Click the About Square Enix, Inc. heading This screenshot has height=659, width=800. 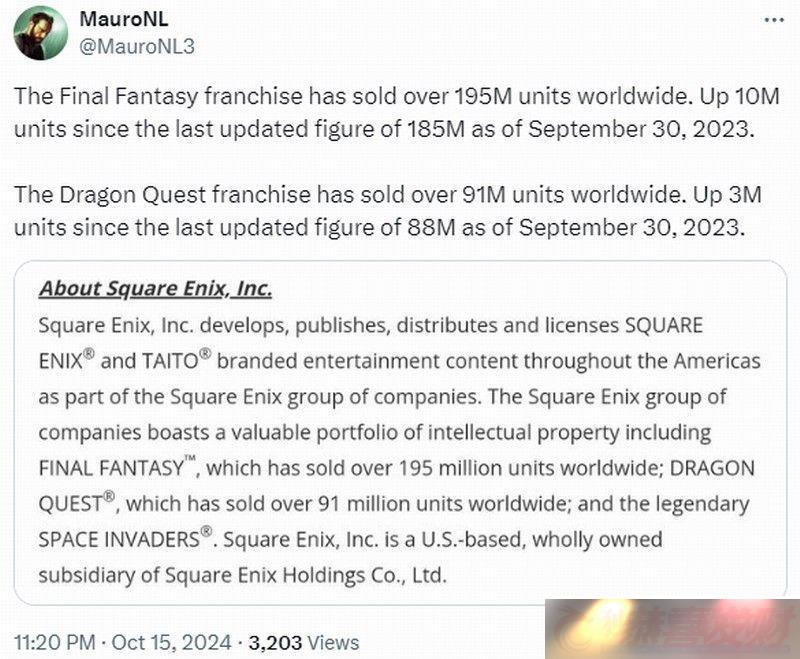(156, 289)
